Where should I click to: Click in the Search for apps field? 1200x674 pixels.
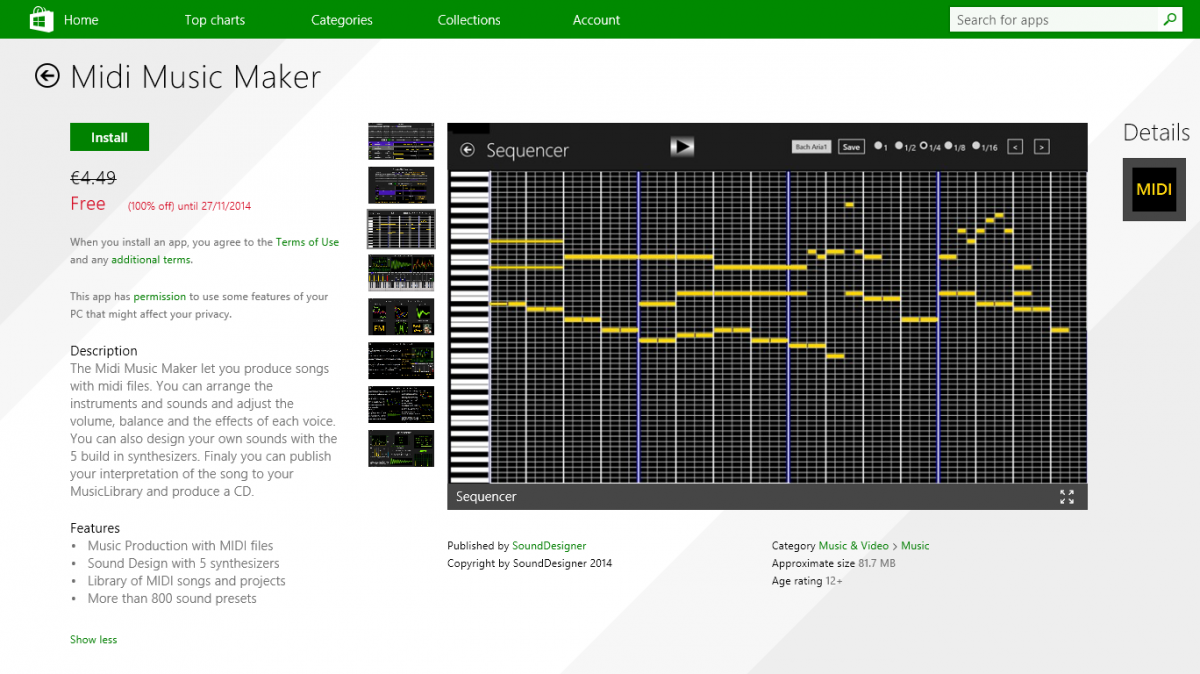(x=1054, y=19)
